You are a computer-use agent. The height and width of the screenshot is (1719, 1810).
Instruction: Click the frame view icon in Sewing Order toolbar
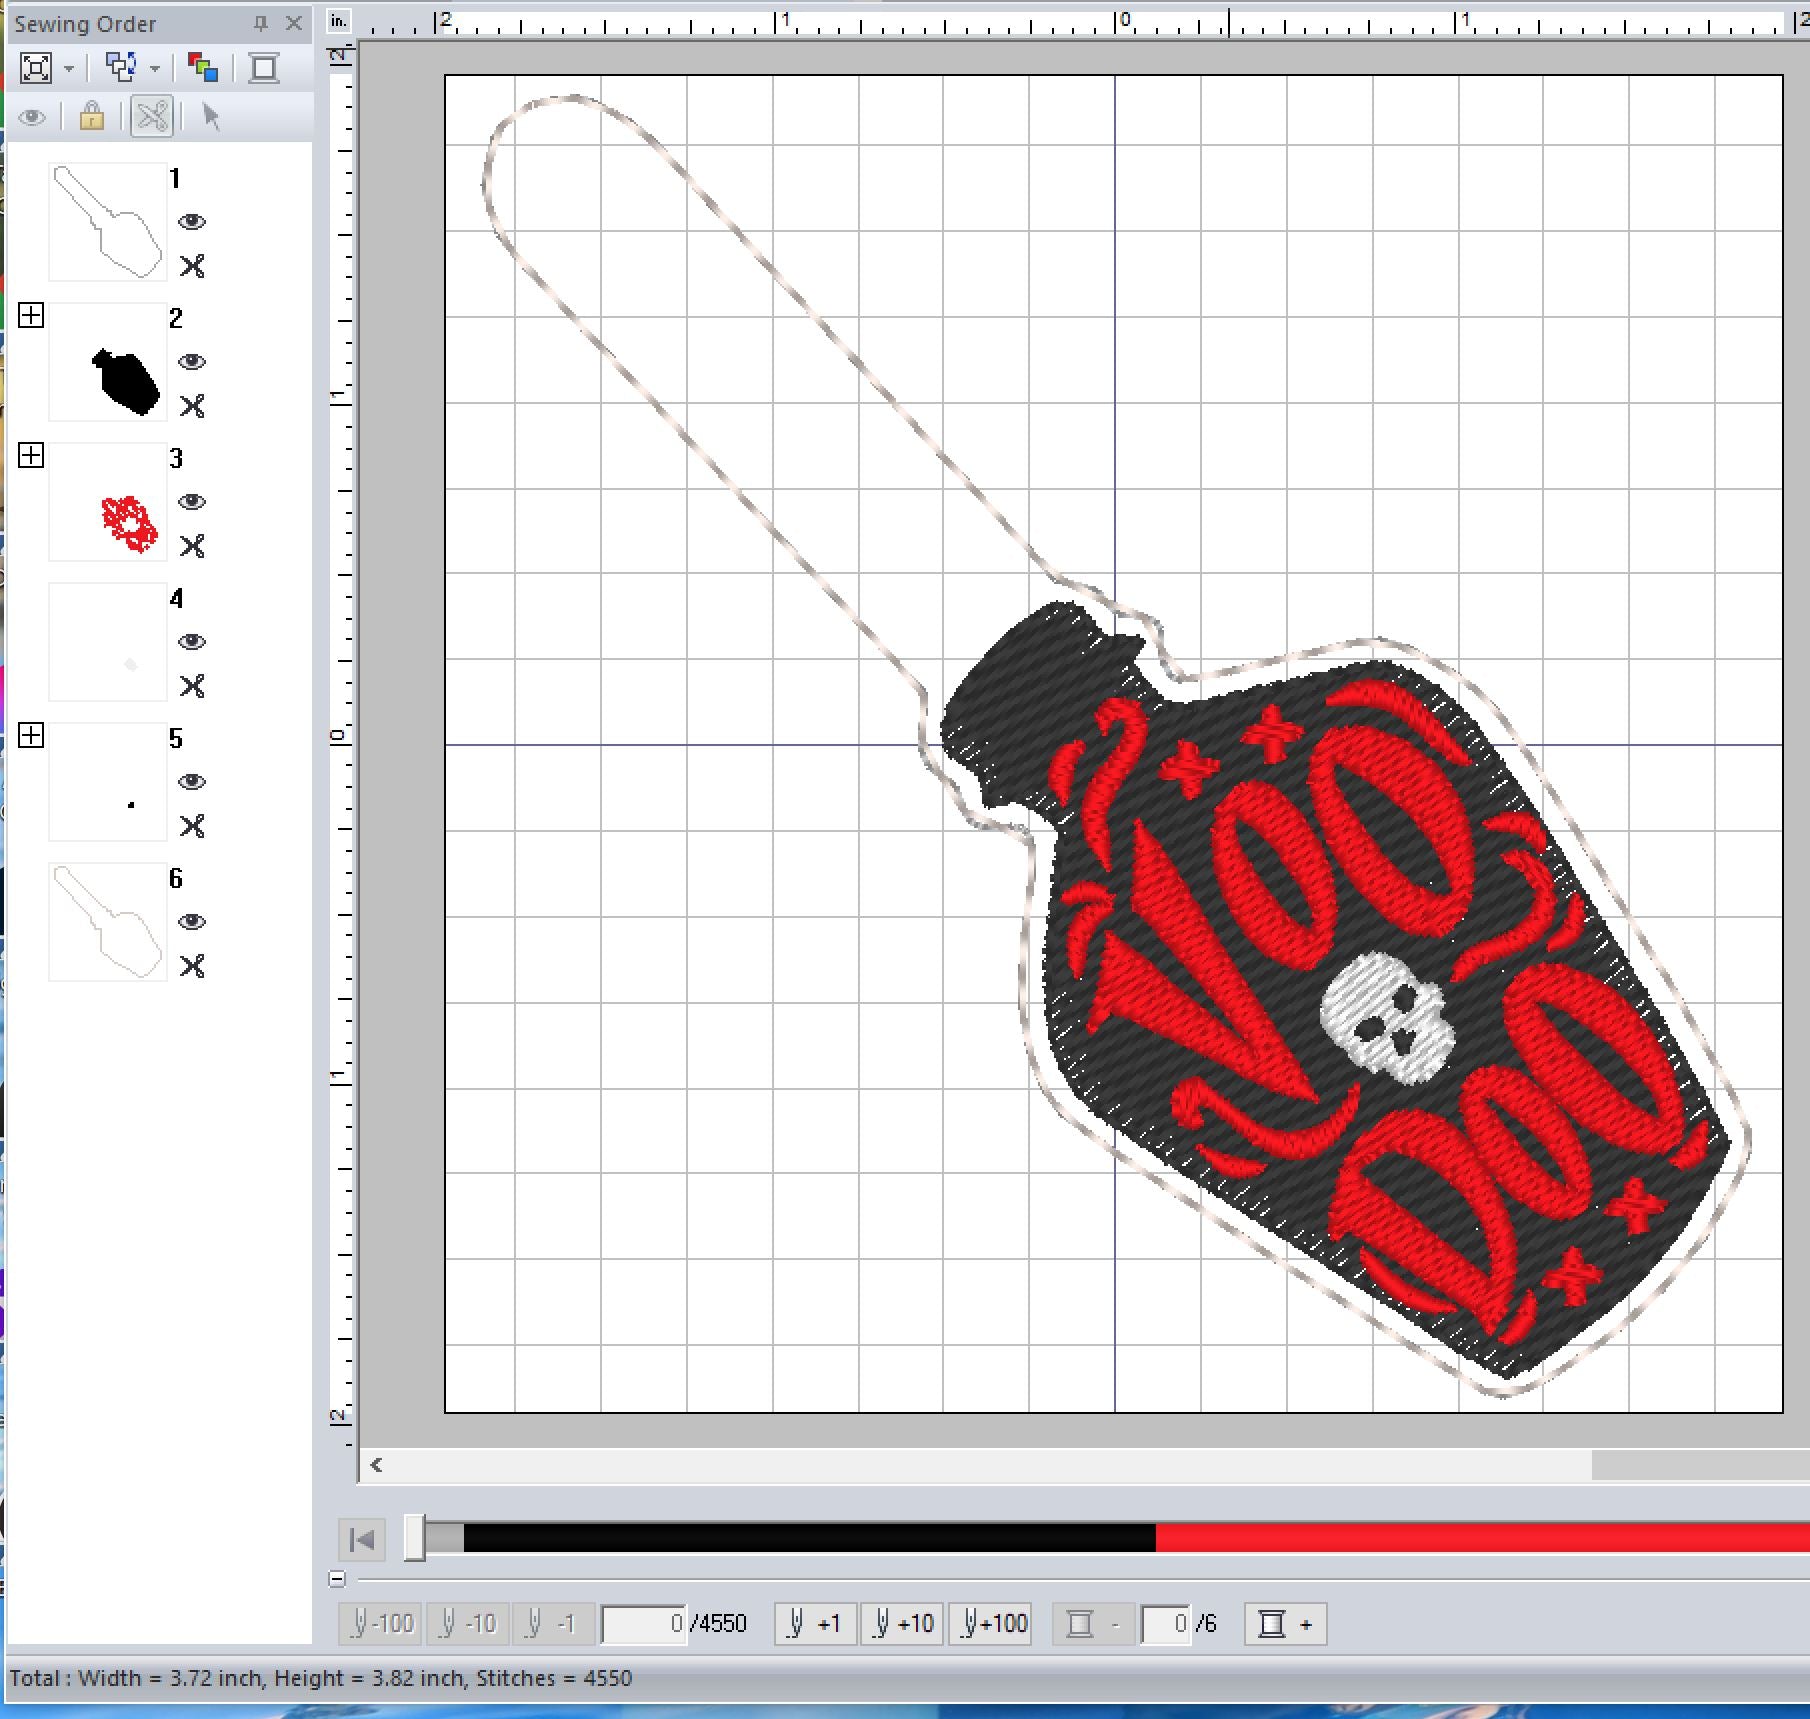tap(264, 68)
